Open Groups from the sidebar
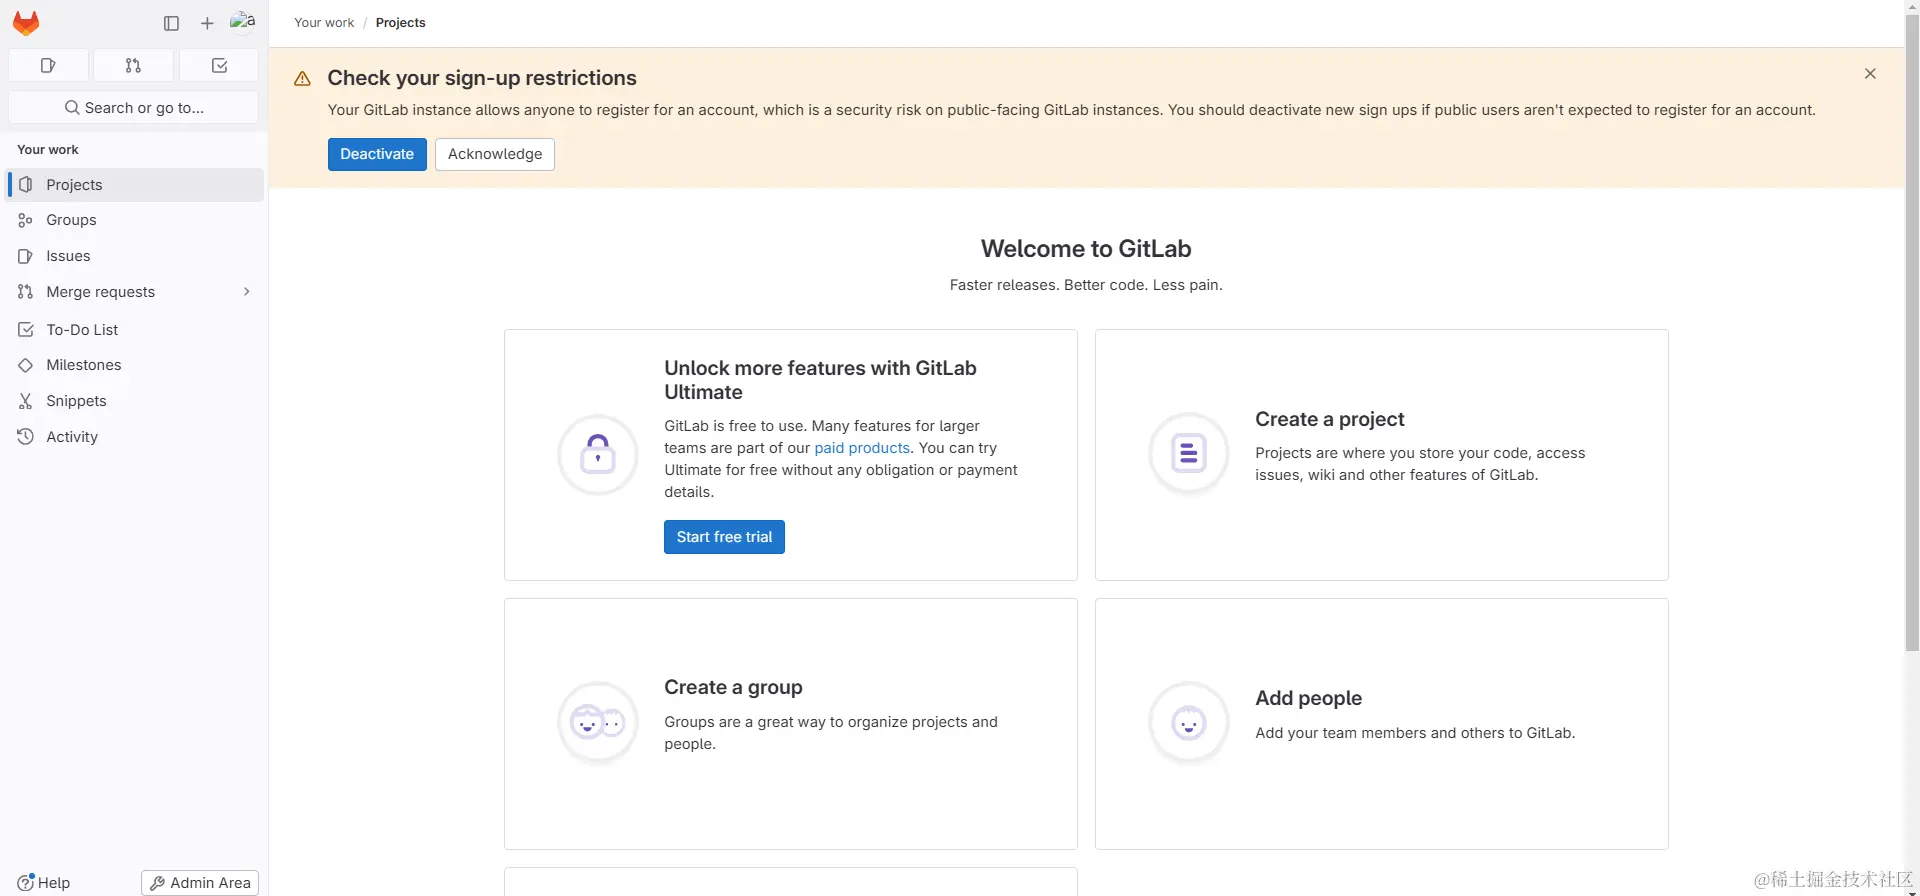1920x896 pixels. coord(71,220)
